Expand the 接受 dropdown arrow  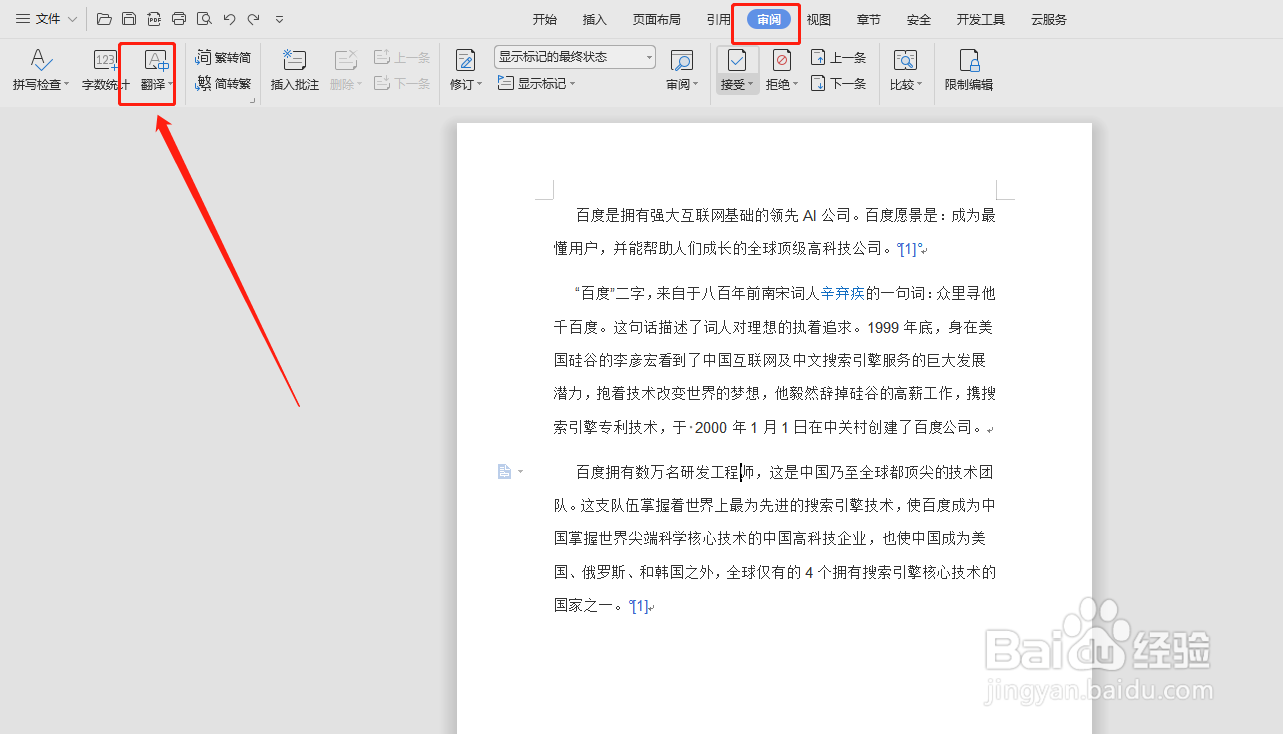(x=751, y=85)
